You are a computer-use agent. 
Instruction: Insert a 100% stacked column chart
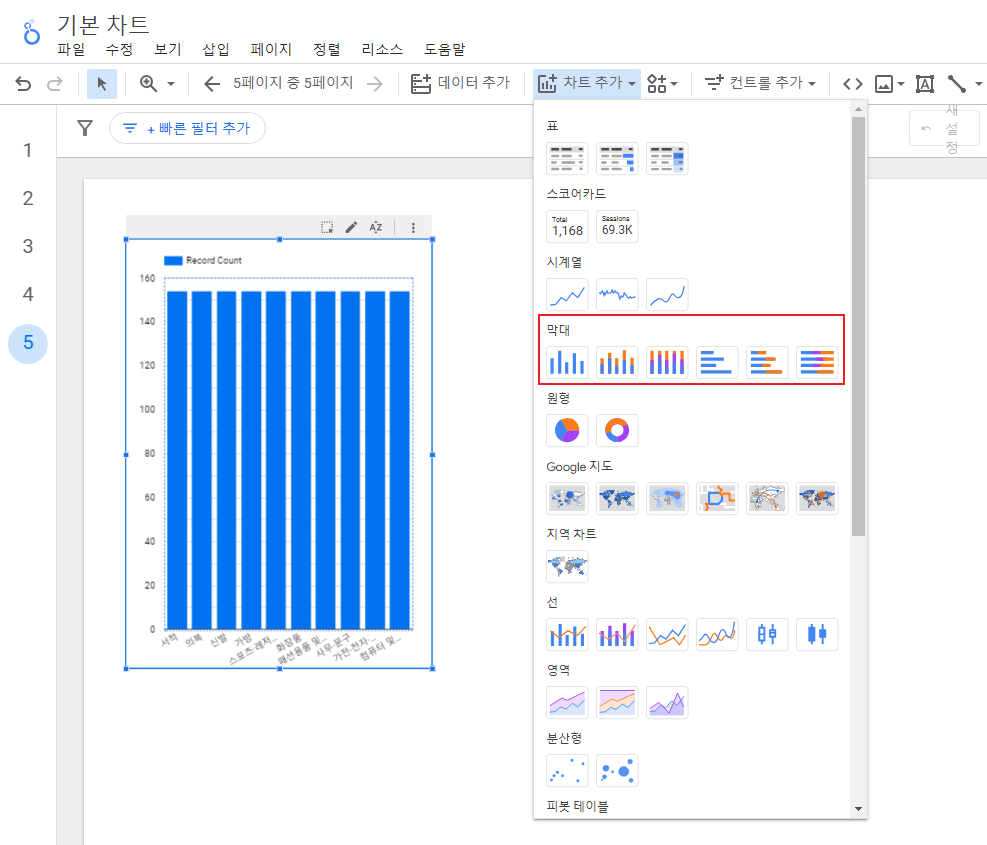point(667,362)
